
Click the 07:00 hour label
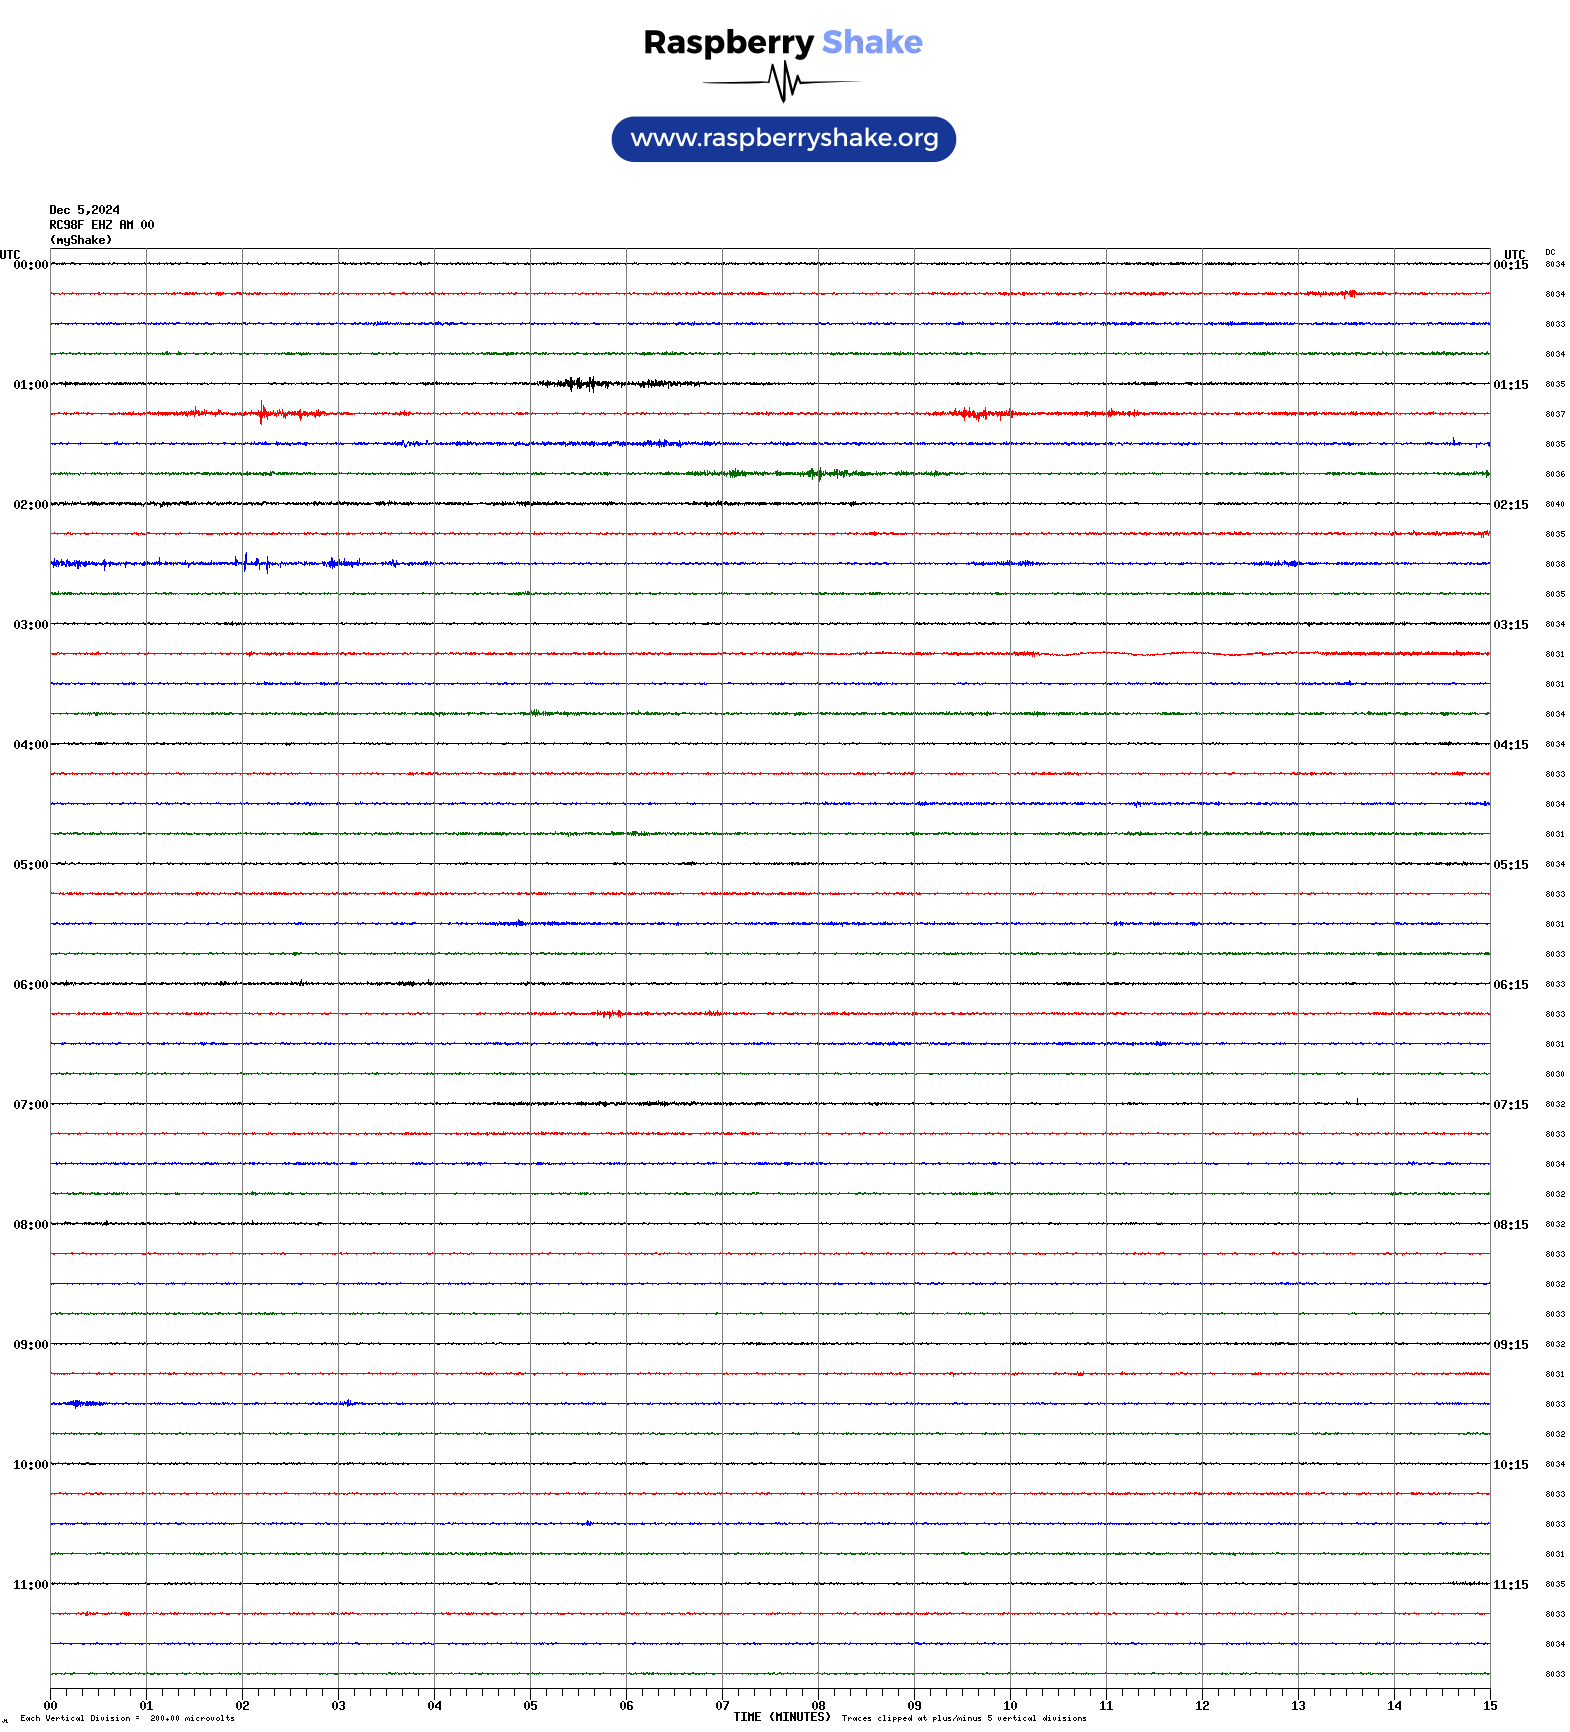(x=31, y=1105)
